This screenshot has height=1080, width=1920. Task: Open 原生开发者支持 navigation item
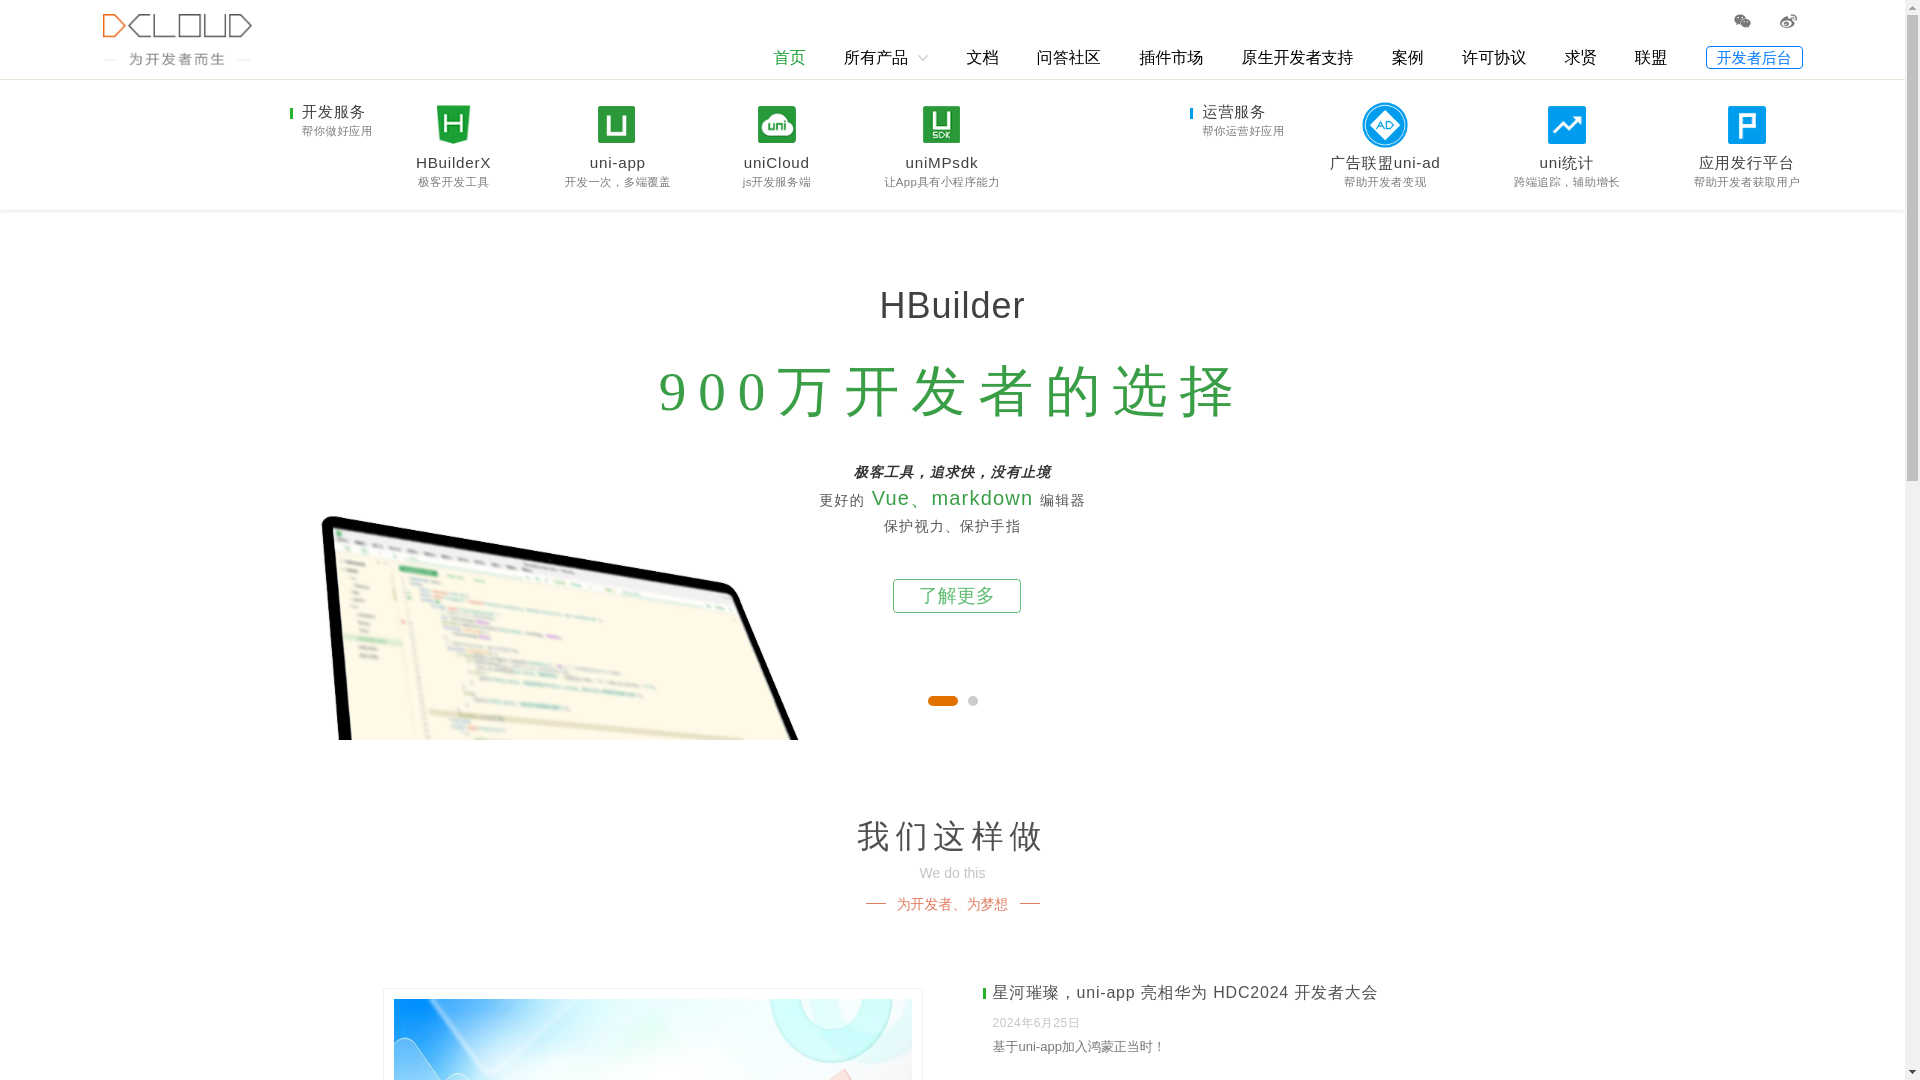tap(1297, 58)
